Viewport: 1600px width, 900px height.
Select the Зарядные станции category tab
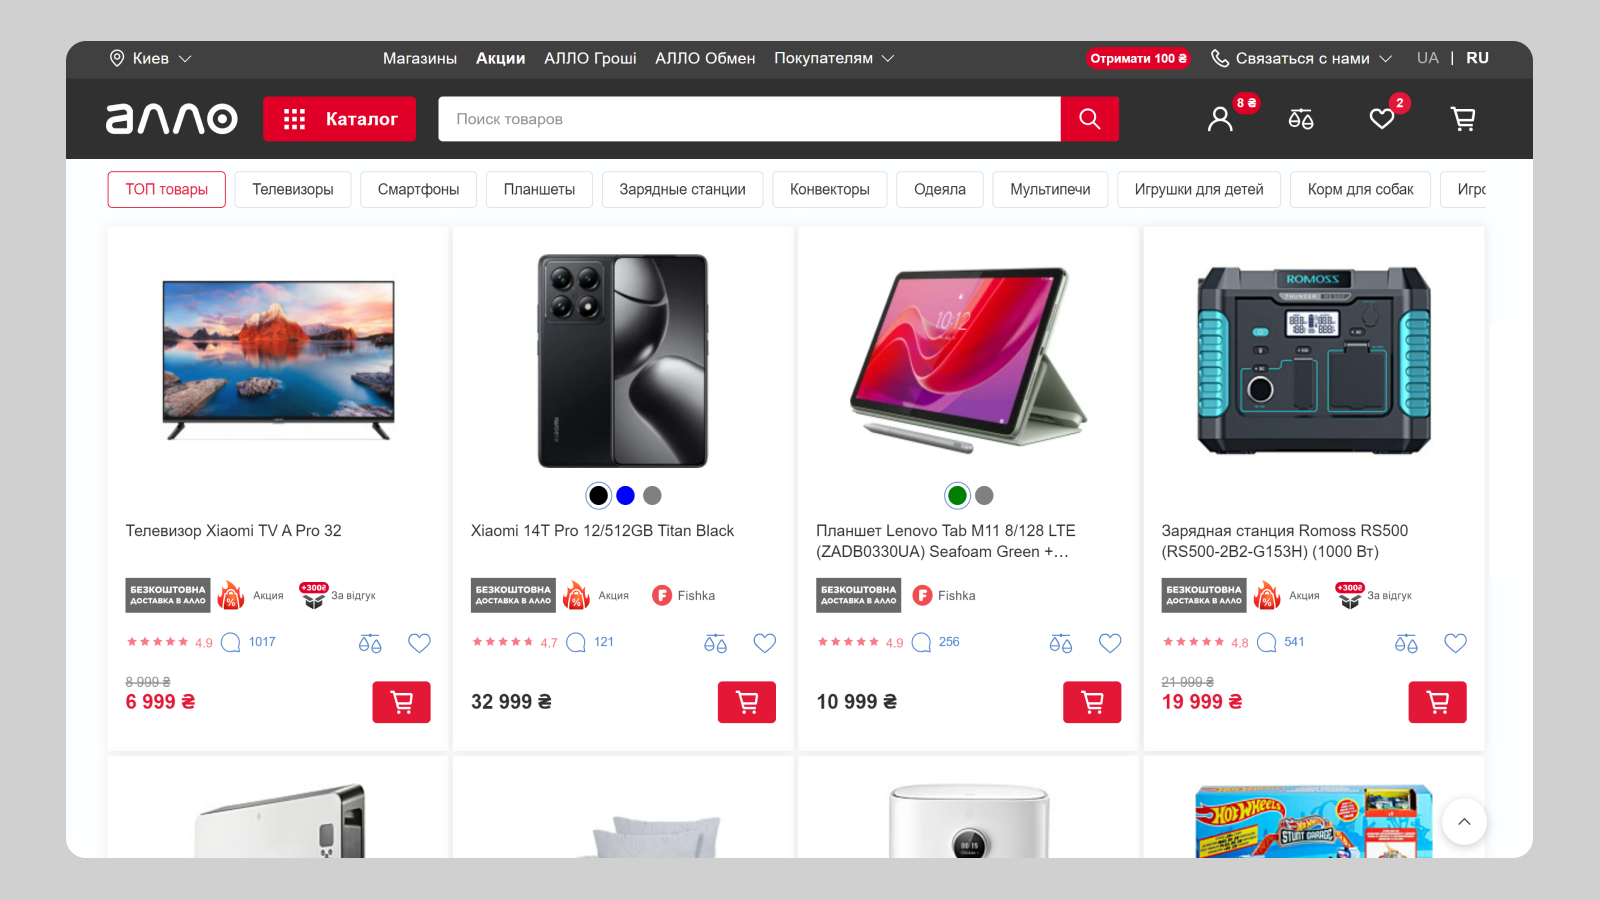(683, 189)
